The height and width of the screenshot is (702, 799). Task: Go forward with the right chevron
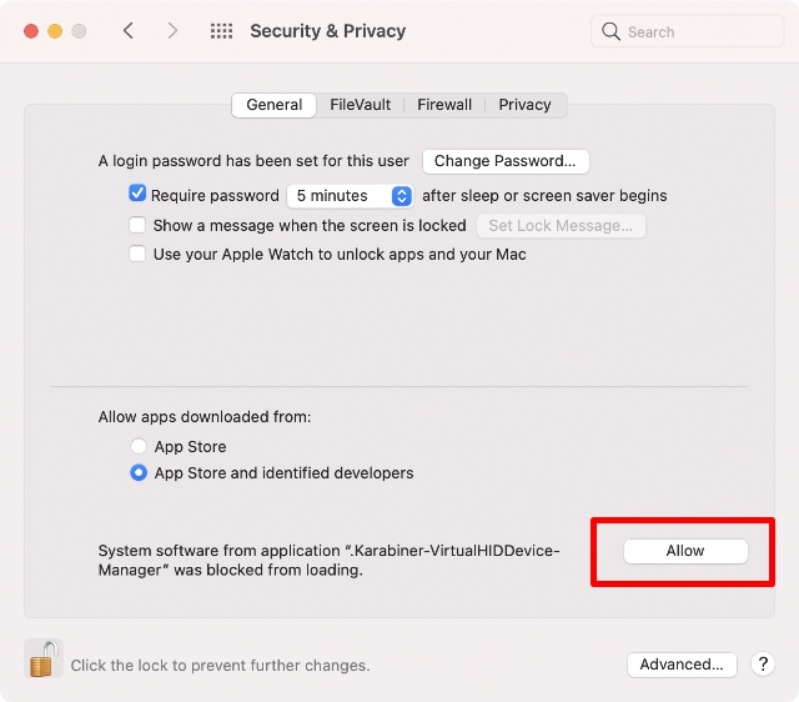tap(172, 31)
